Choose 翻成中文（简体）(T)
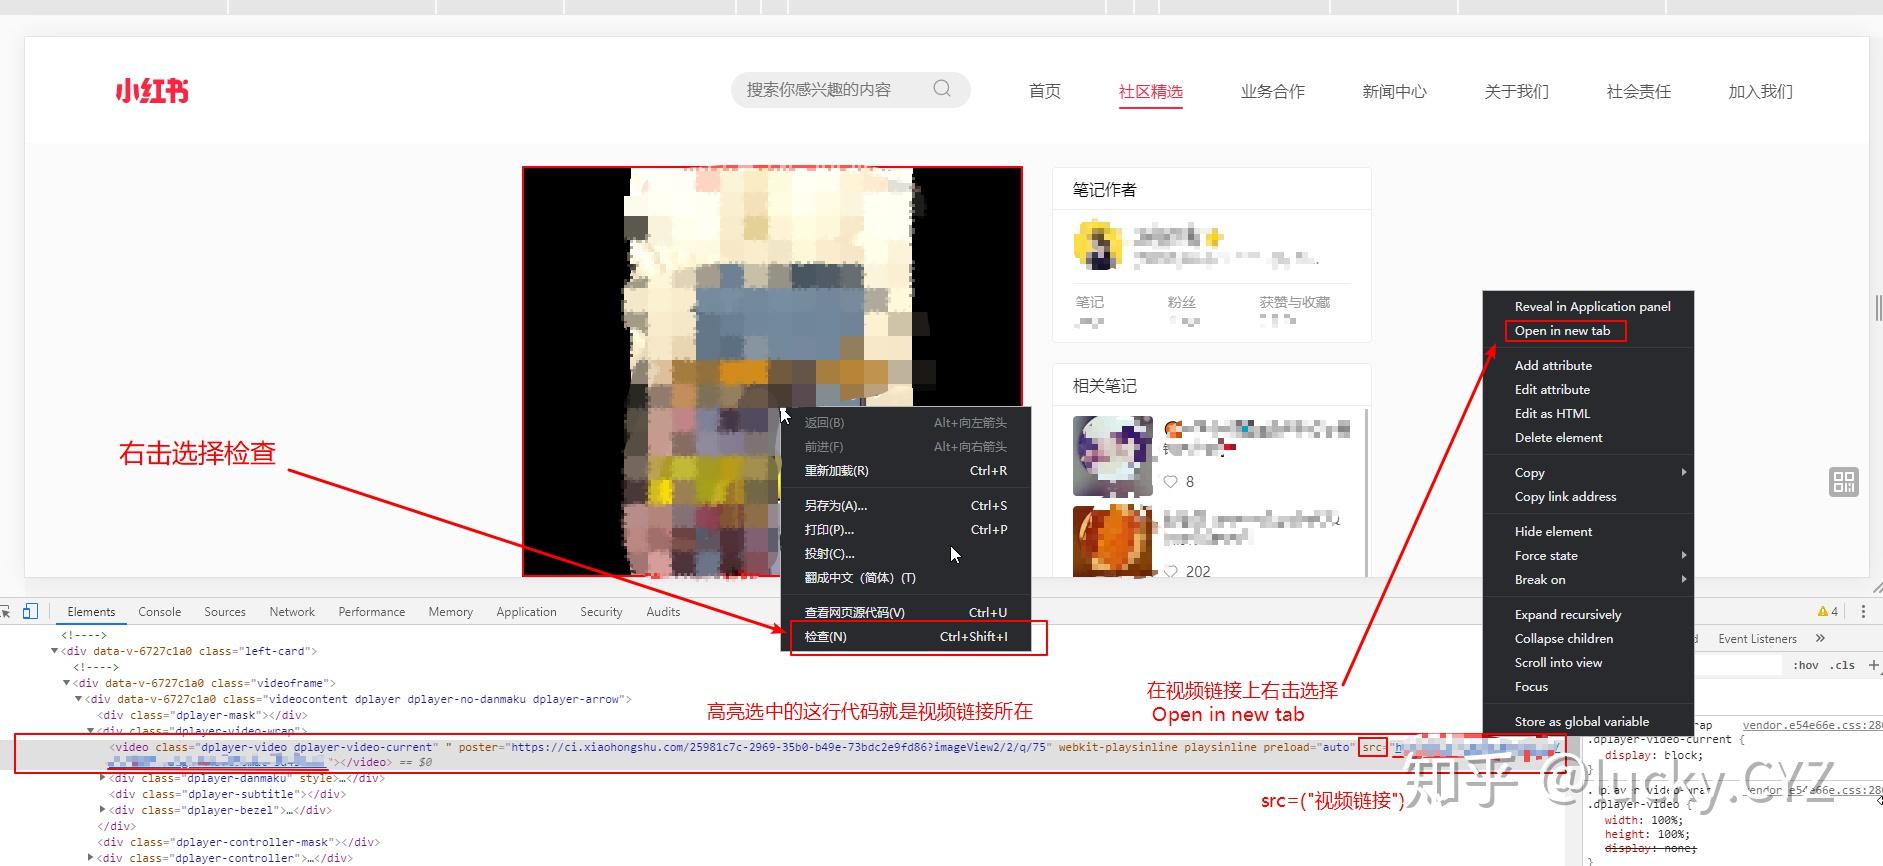This screenshot has width=1883, height=866. (906, 578)
